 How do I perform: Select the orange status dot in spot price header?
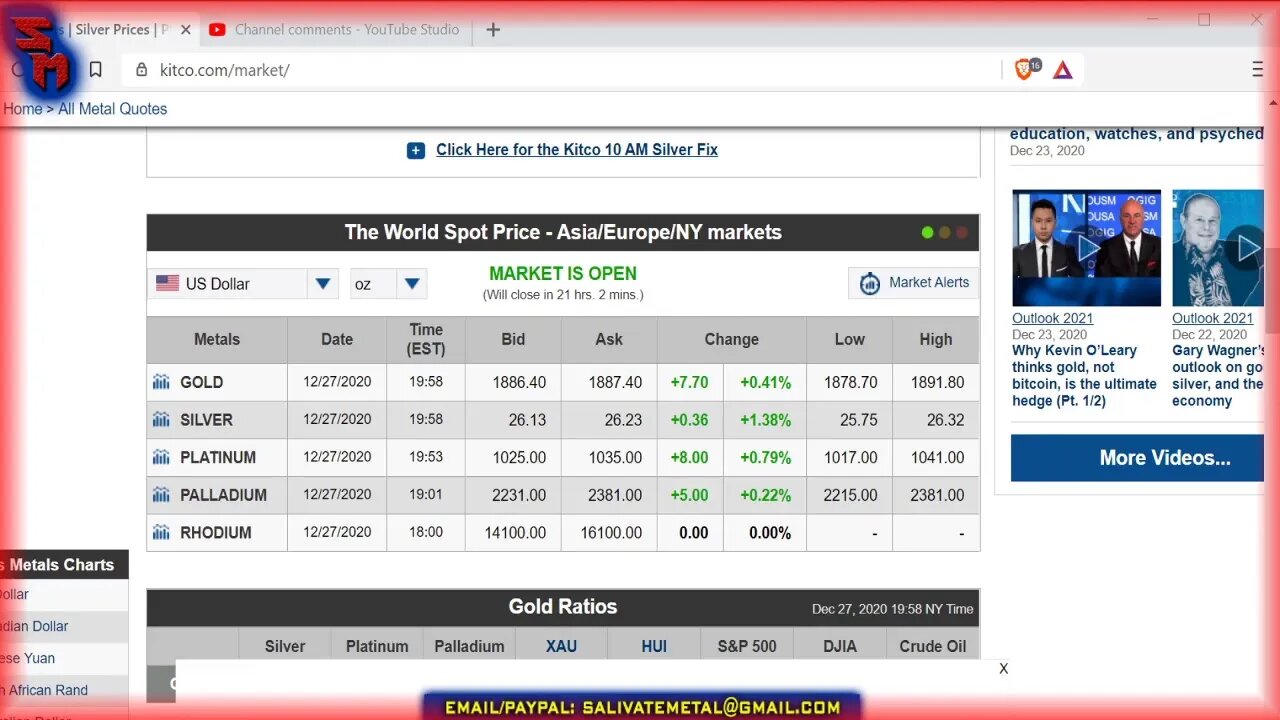945,233
